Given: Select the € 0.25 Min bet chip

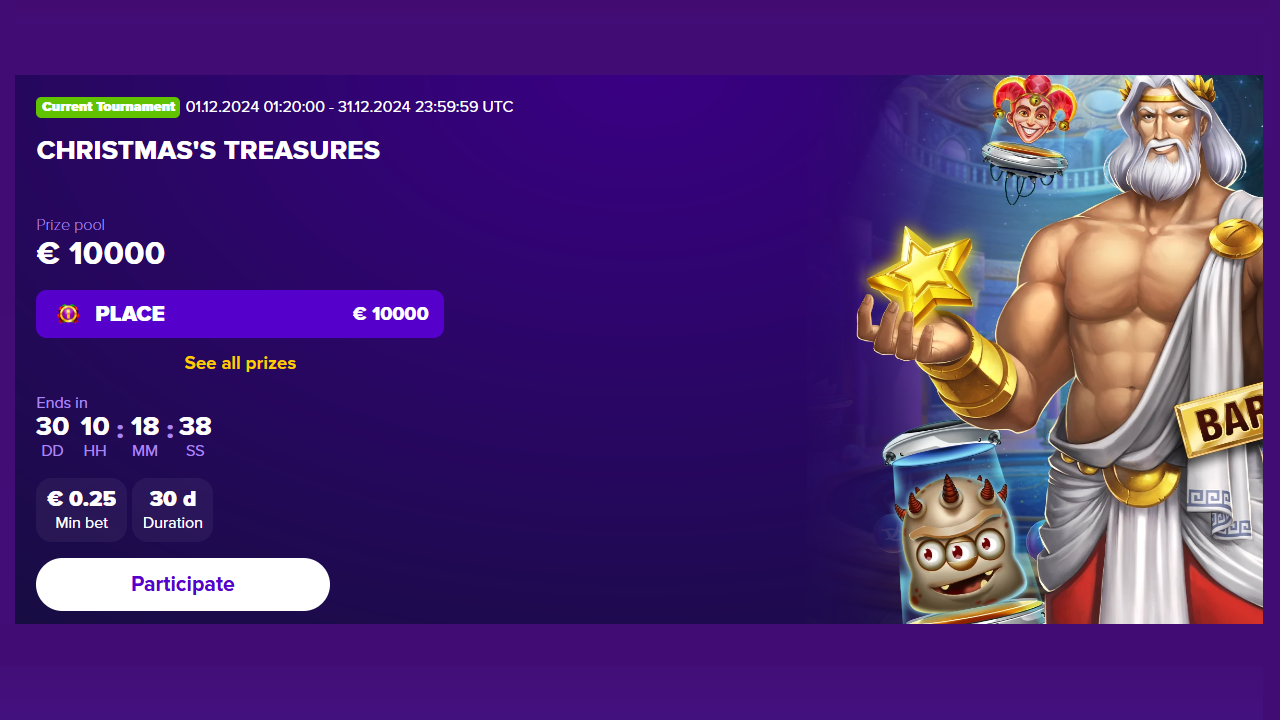Looking at the screenshot, I should pyautogui.click(x=81, y=510).
